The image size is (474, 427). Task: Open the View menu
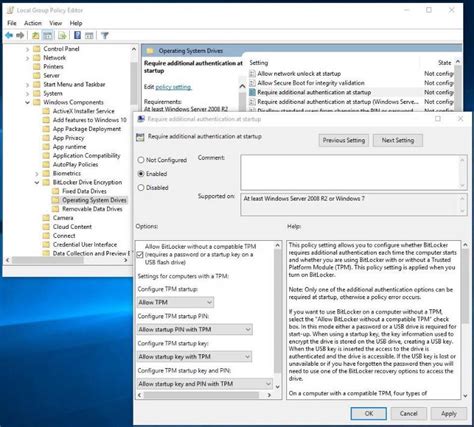[55, 23]
